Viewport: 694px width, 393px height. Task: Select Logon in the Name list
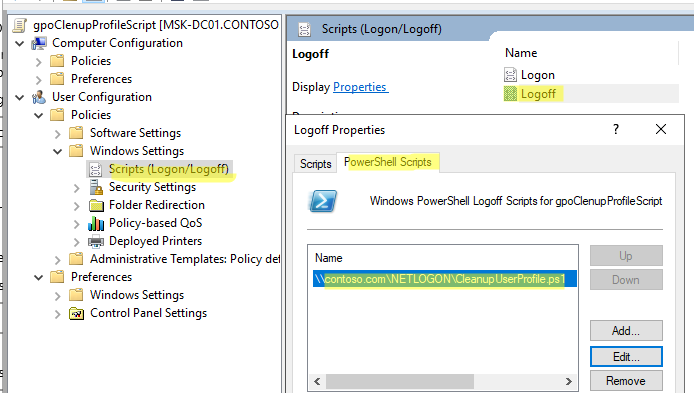(x=537, y=75)
